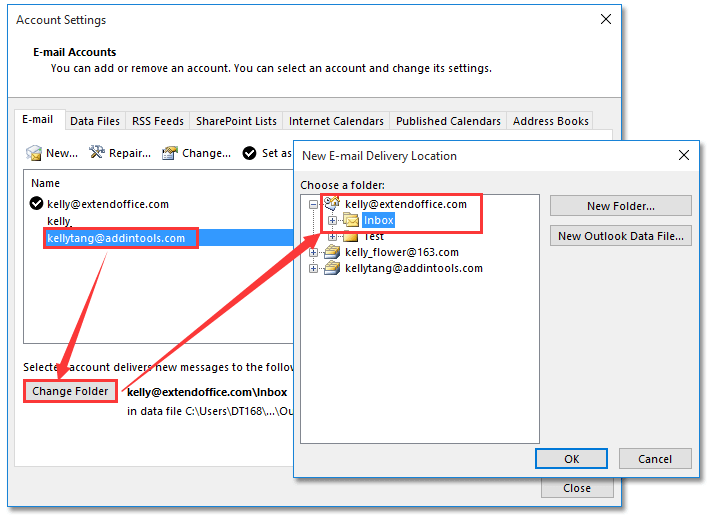Click the kellytang@addintools.com data file icon in tree

331,268
